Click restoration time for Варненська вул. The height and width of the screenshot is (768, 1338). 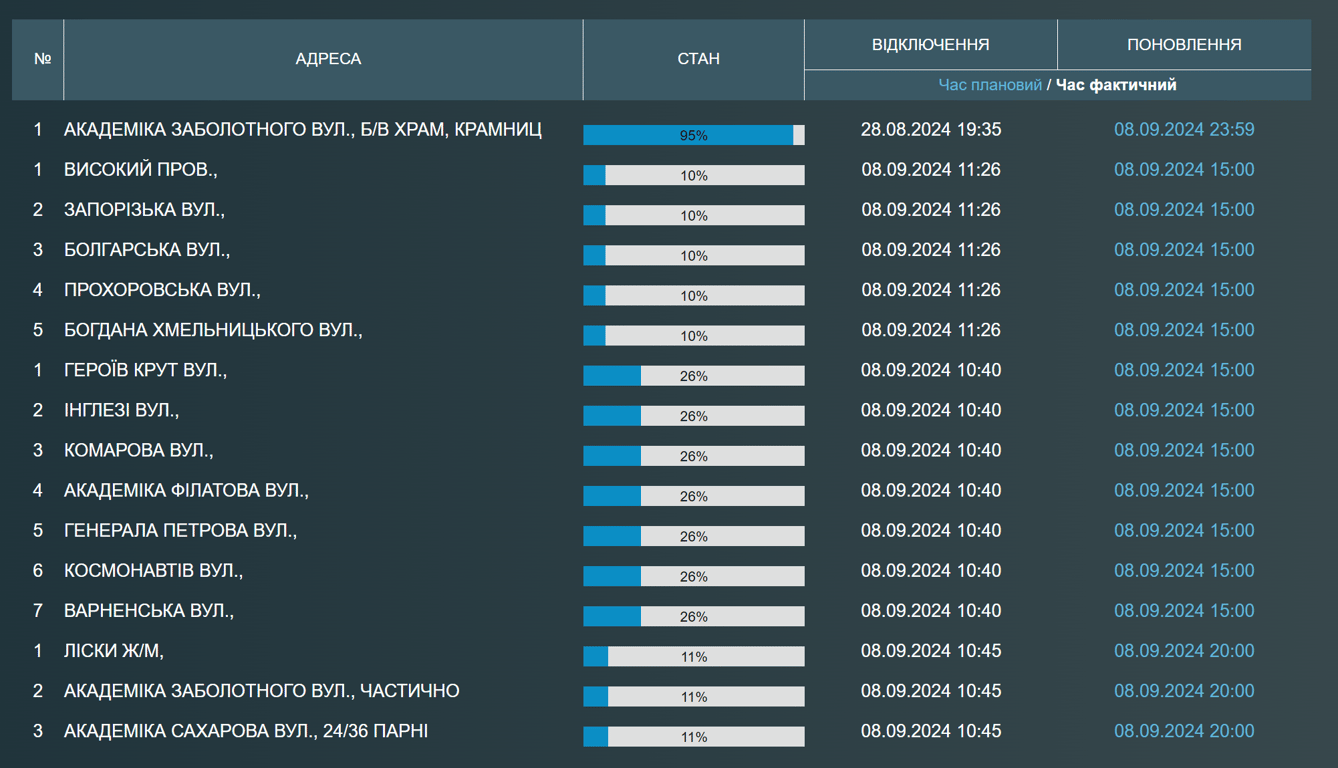coord(1184,610)
